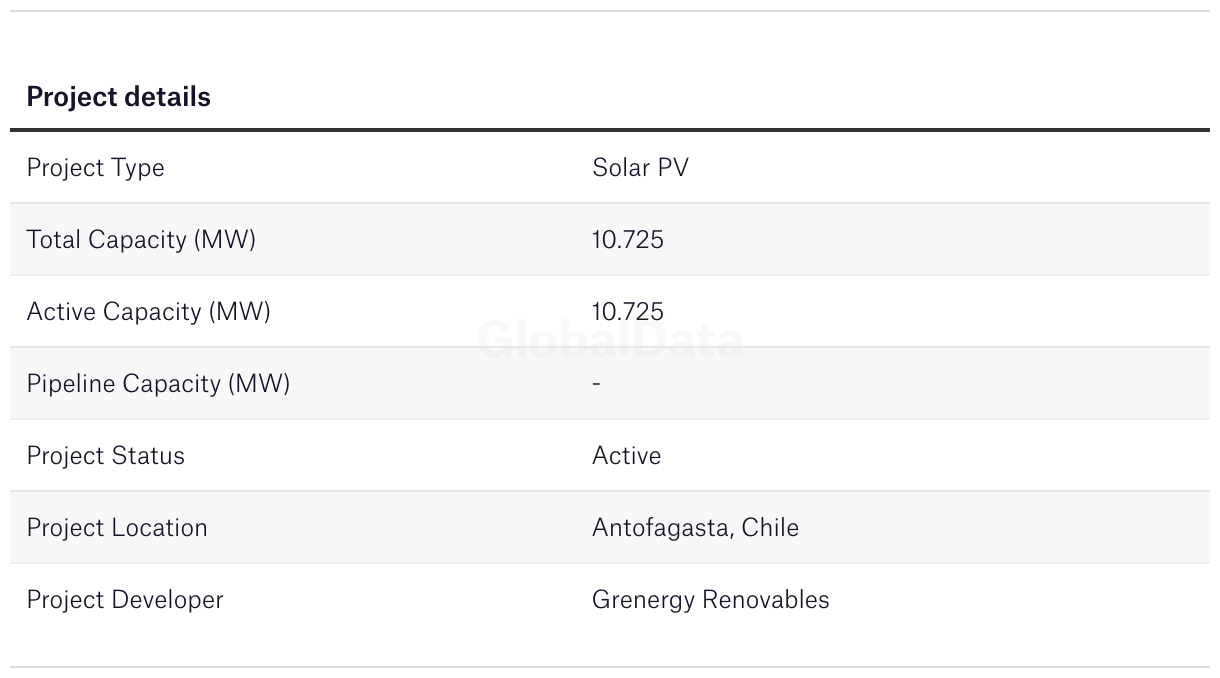The height and width of the screenshot is (678, 1220).
Task: Click the GlobalData watermark
Action: click(x=610, y=341)
